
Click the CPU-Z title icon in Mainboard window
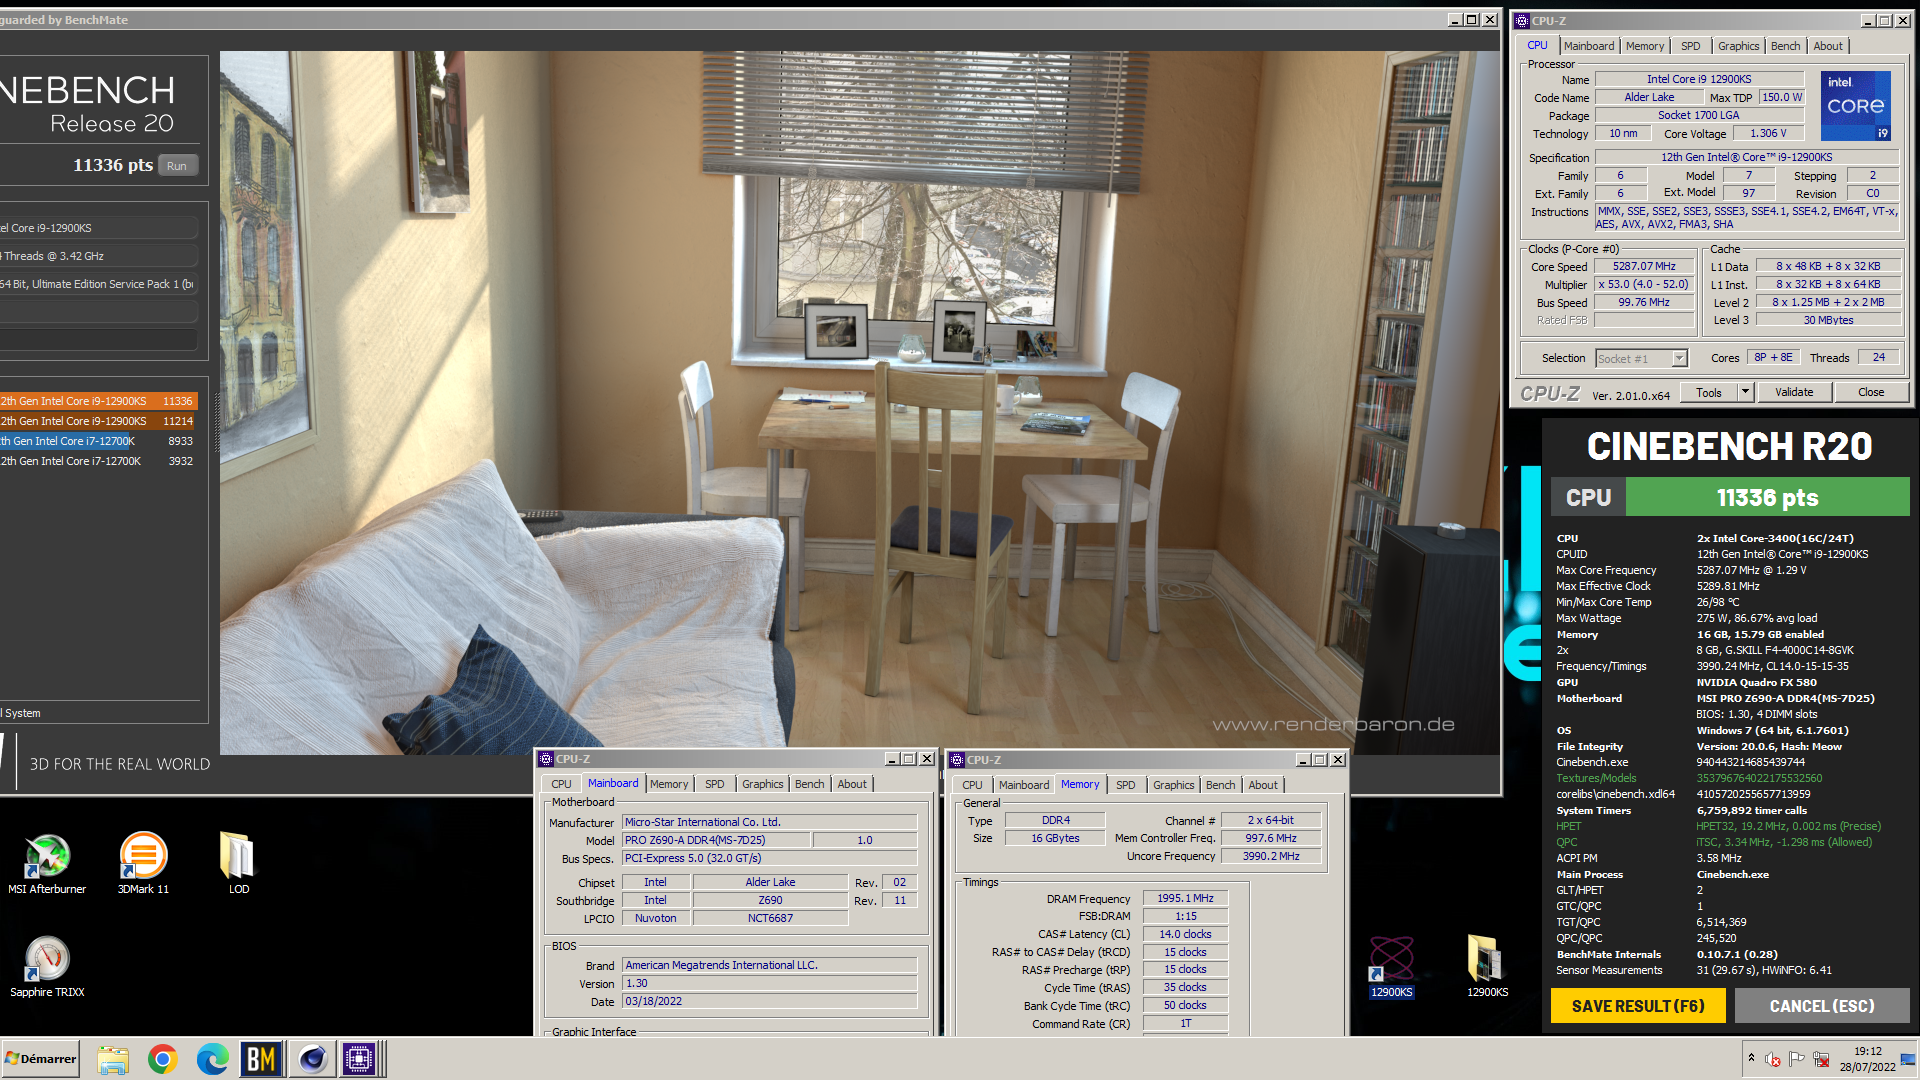pos(546,759)
